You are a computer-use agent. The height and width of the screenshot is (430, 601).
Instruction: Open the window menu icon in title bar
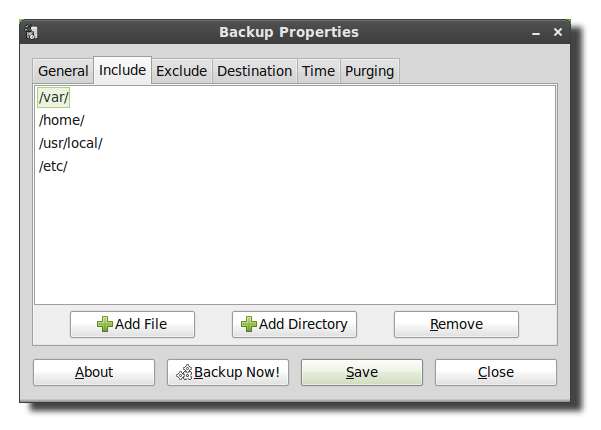pyautogui.click(x=31, y=32)
